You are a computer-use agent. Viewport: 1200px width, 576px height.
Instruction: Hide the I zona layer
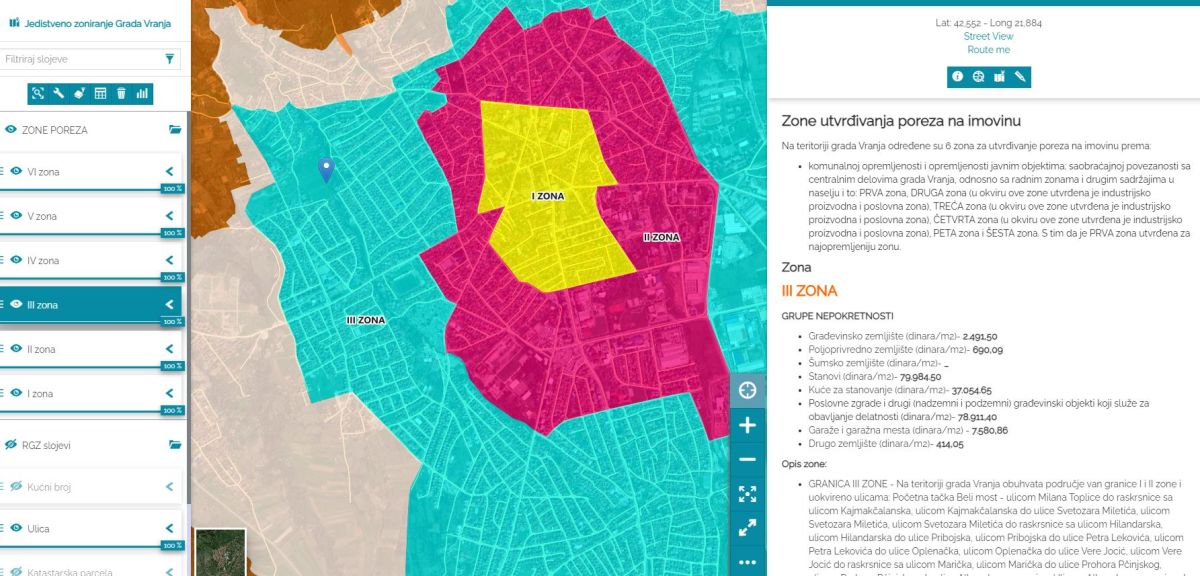tap(16, 393)
